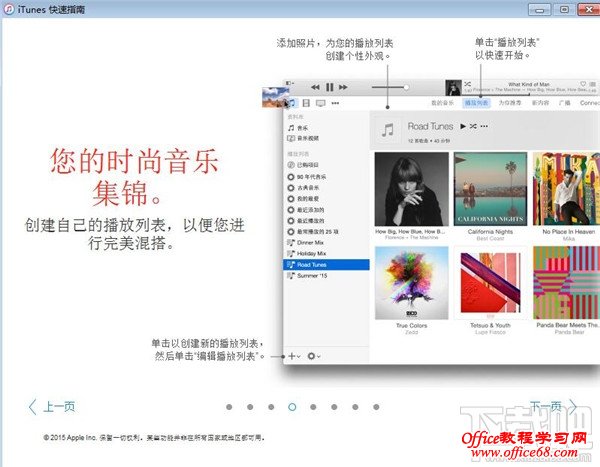Select the highlighted Road Tunes playlist
Image resolution: width=600 pixels, height=467 pixels.
(x=326, y=265)
